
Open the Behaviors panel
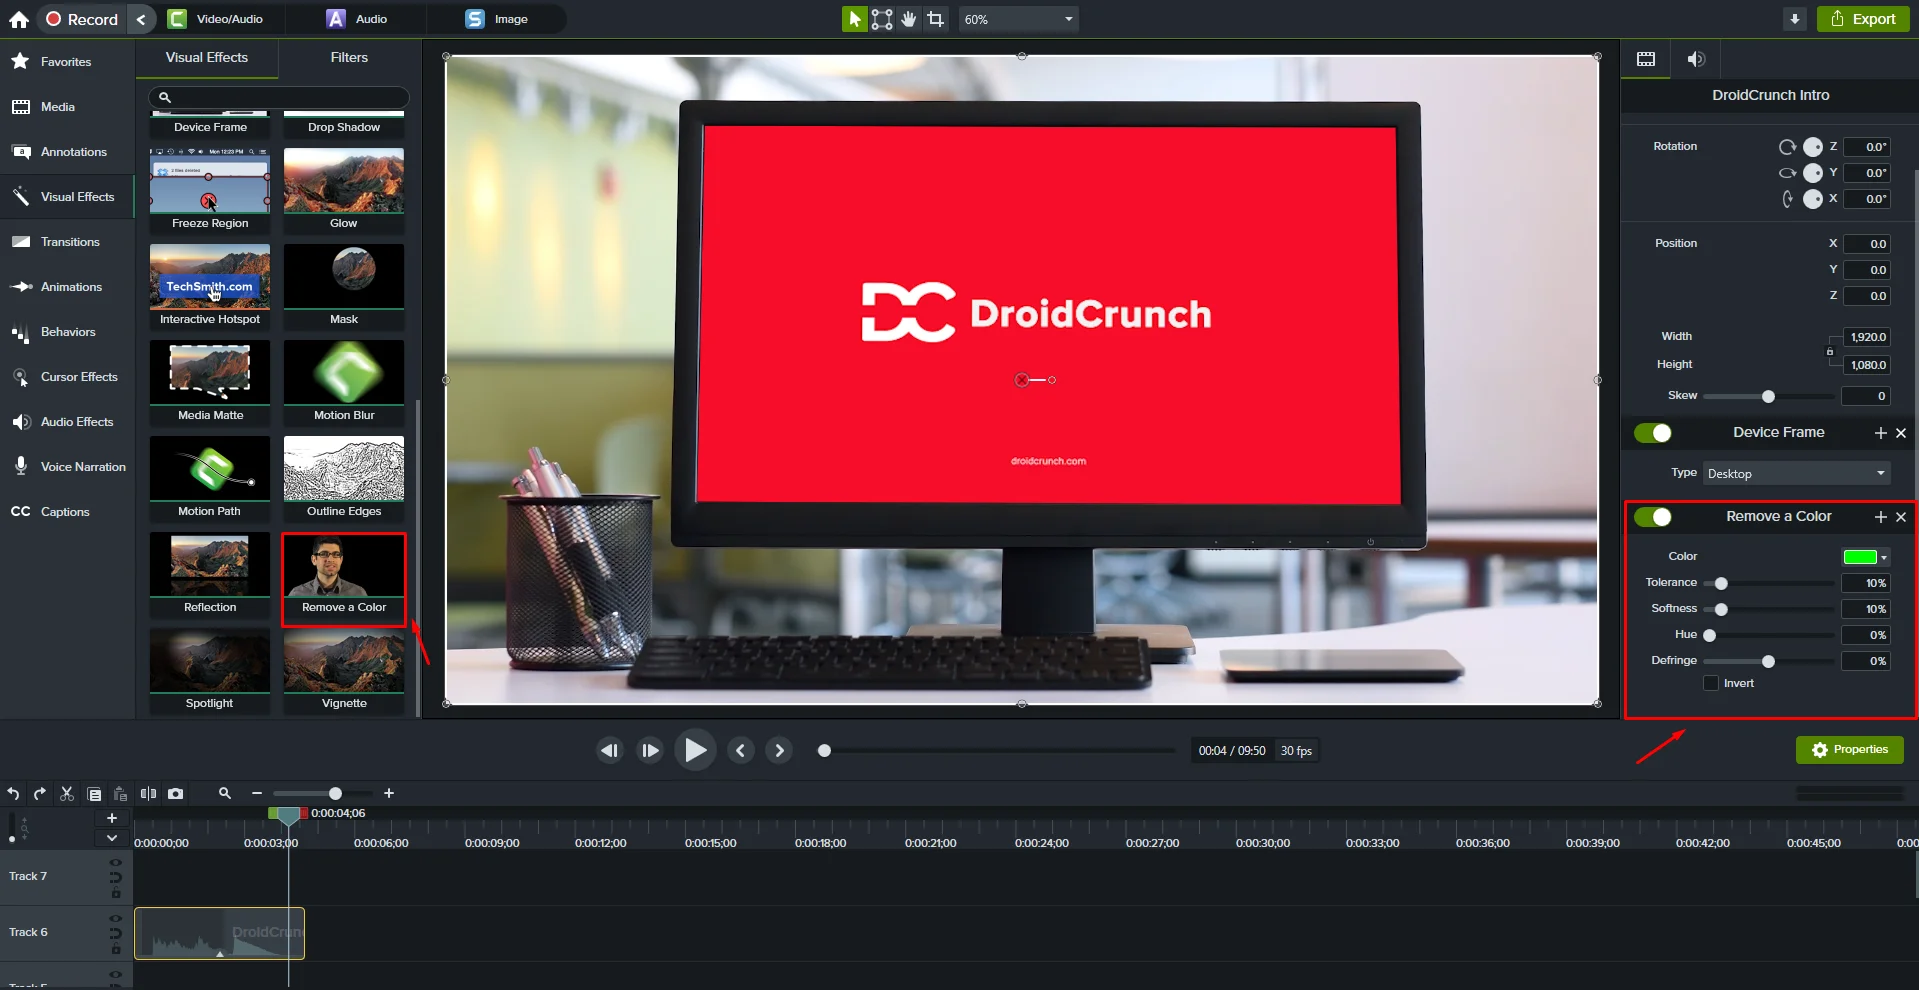(x=67, y=332)
